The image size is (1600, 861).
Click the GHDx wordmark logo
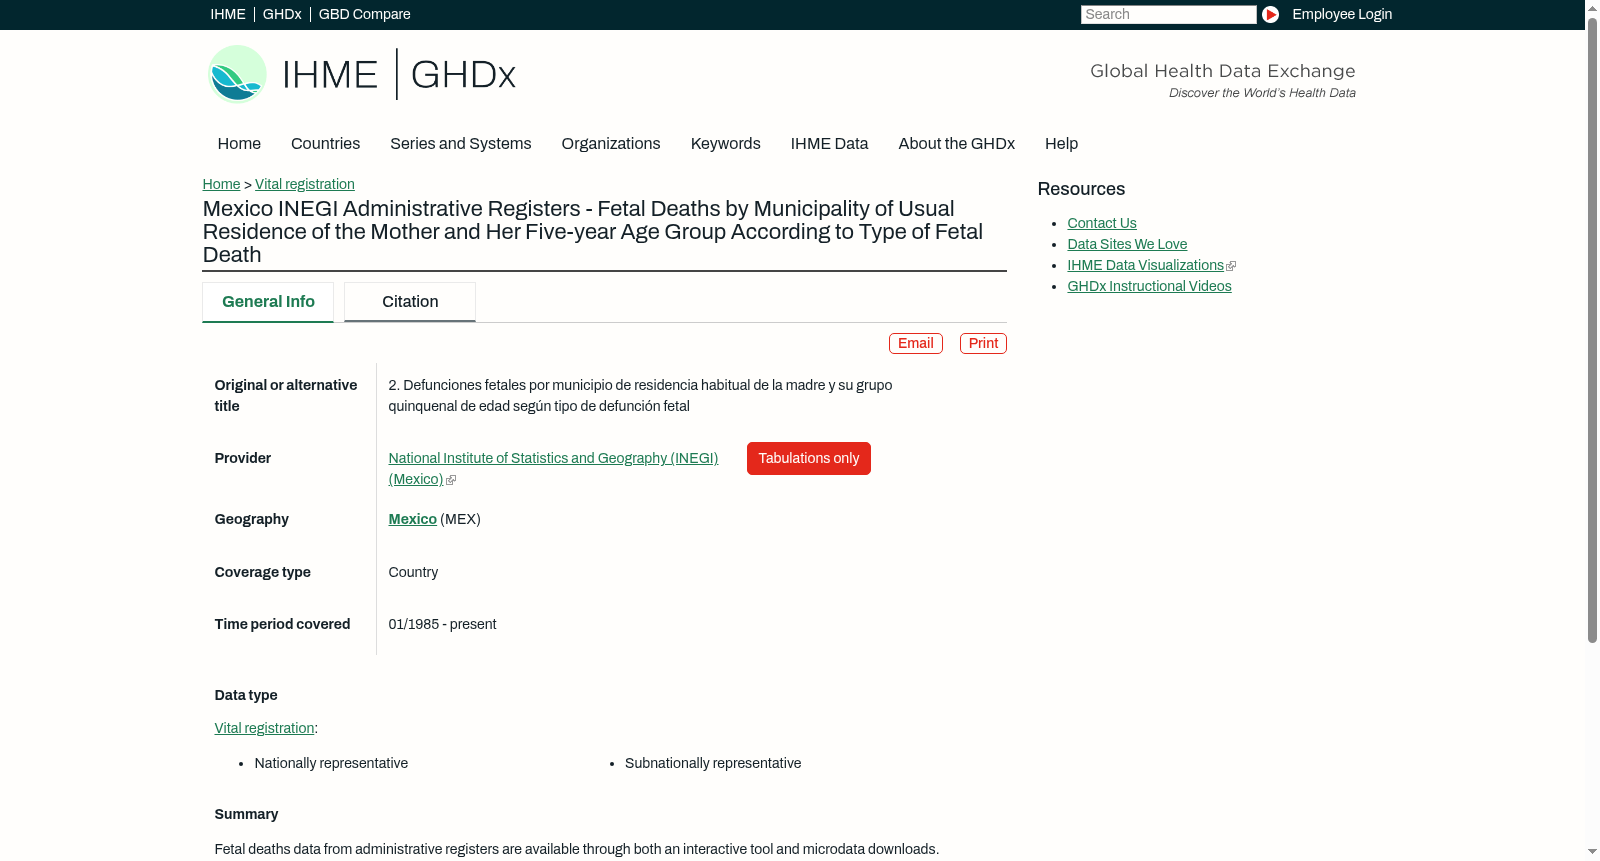[x=463, y=75]
